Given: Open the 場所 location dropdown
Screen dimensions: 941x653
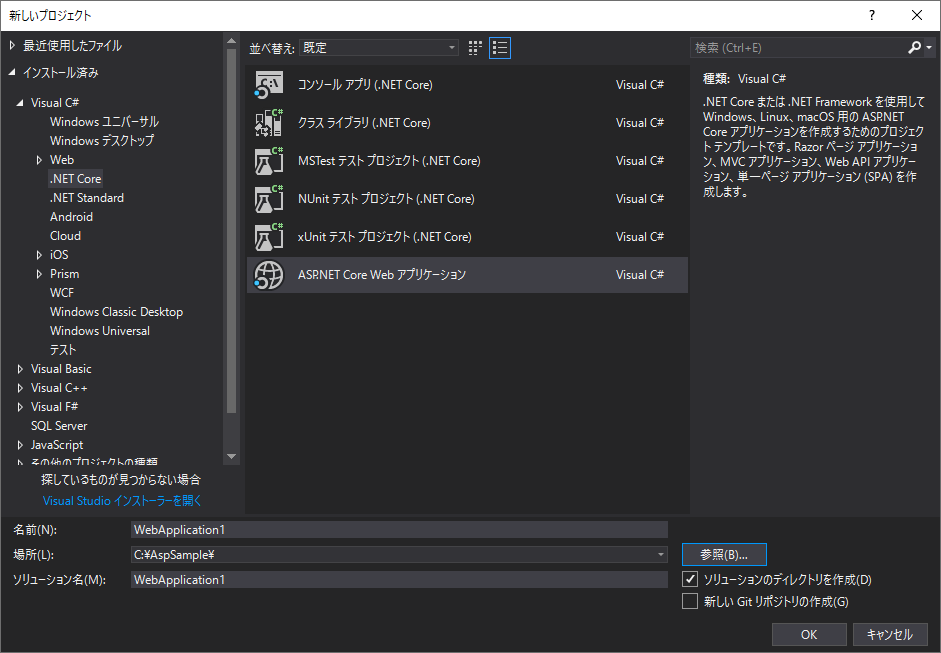Looking at the screenshot, I should [x=661, y=553].
